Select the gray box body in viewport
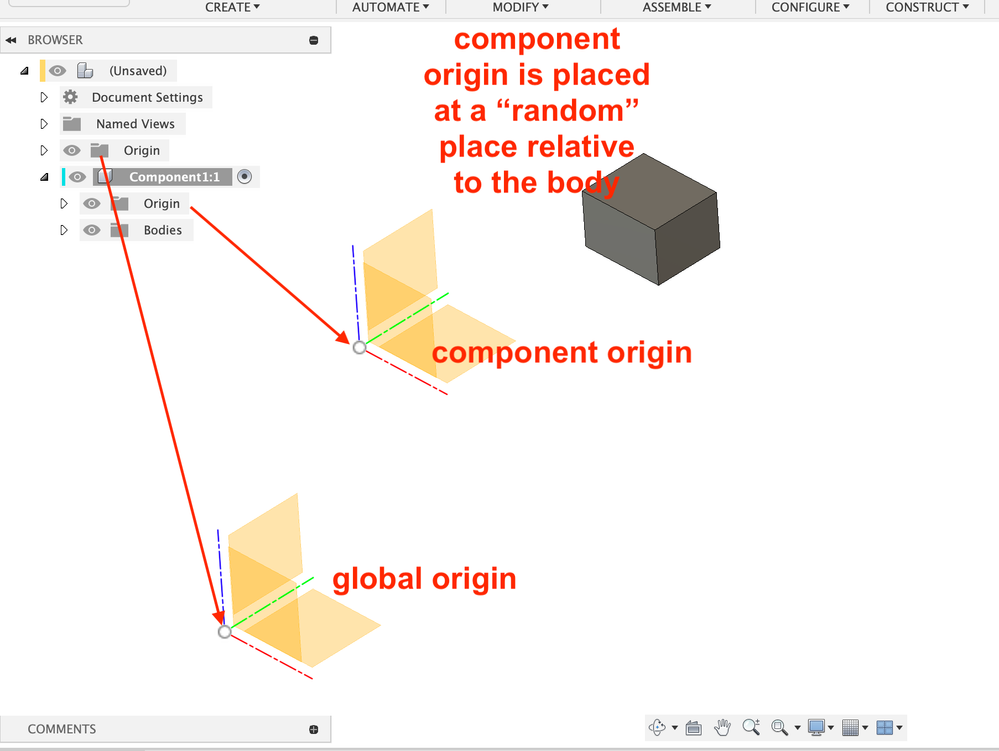999x751 pixels. [x=651, y=219]
